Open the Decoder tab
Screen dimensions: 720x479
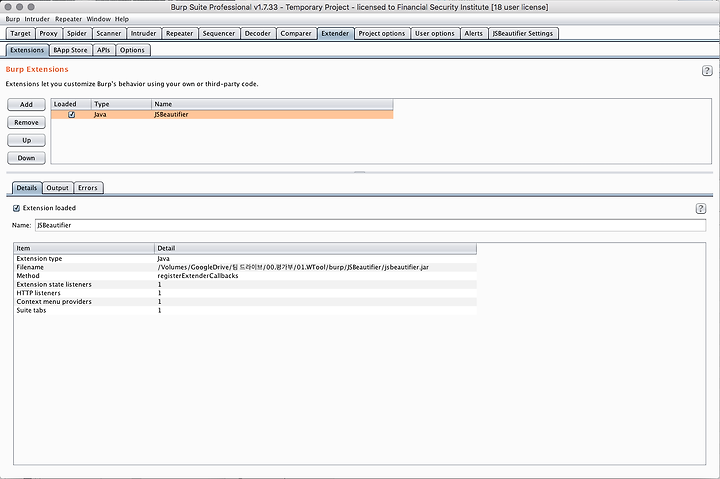pyautogui.click(x=258, y=34)
